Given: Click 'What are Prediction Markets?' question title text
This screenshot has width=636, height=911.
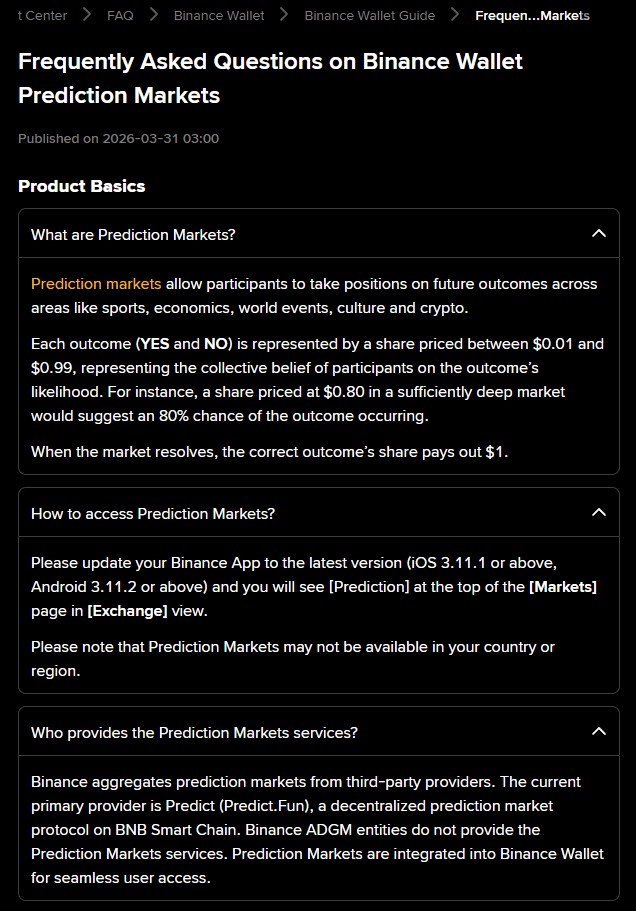Looking at the screenshot, I should pos(133,235).
